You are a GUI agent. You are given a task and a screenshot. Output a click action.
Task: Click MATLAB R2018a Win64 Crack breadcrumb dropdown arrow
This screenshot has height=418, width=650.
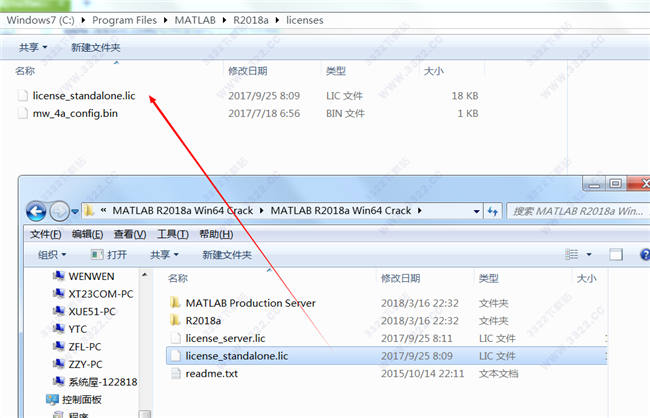coord(420,211)
